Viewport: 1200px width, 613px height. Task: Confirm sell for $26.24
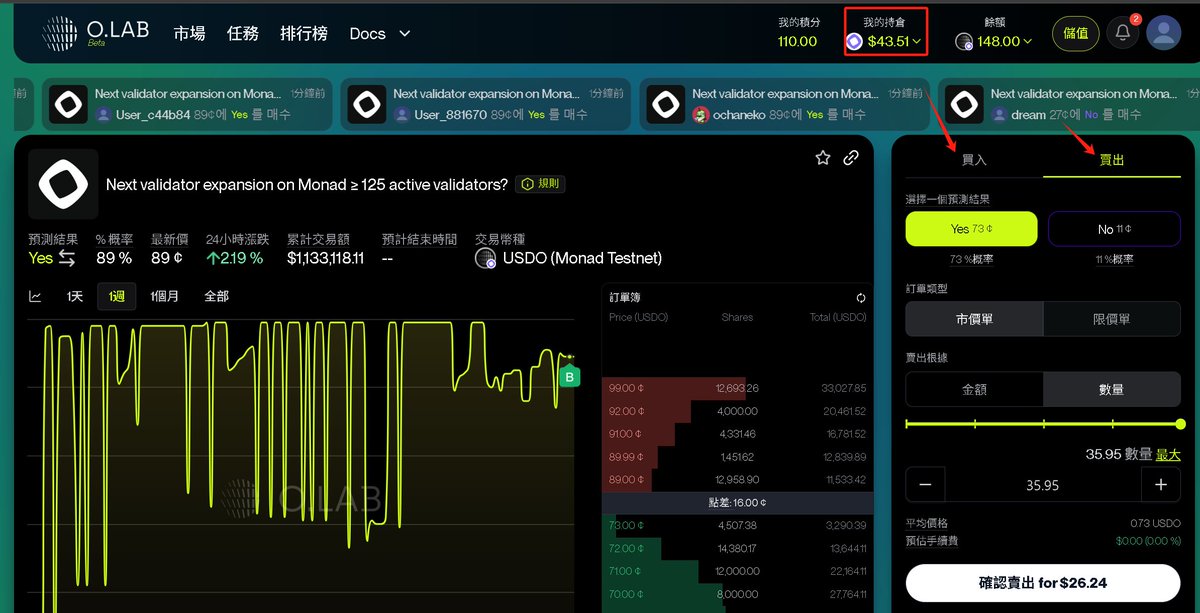1043,582
